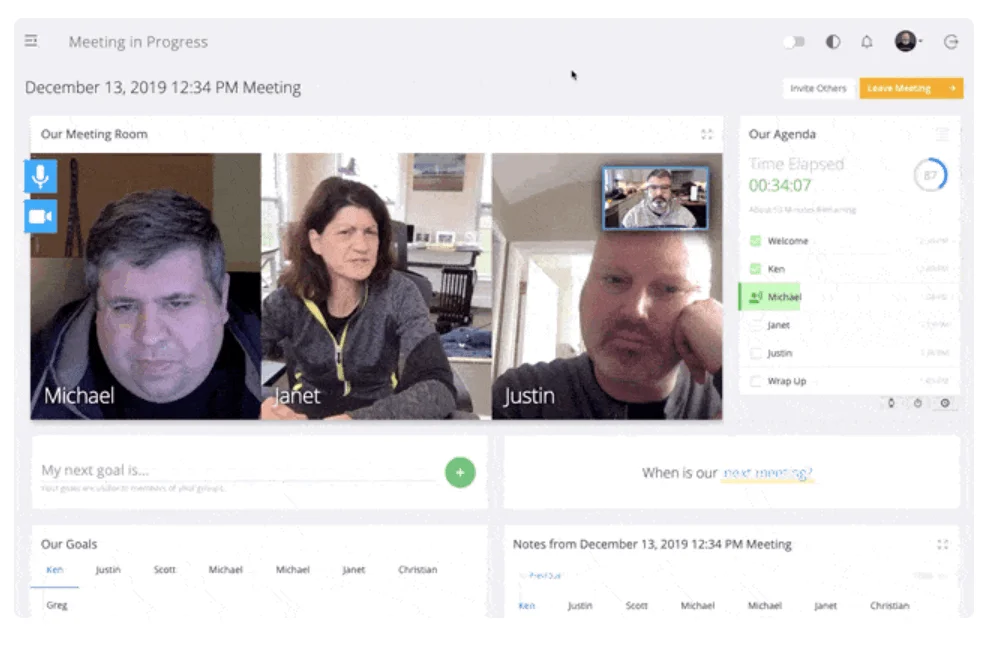Click the self-view picture-in-picture thumbnail

(x=655, y=198)
